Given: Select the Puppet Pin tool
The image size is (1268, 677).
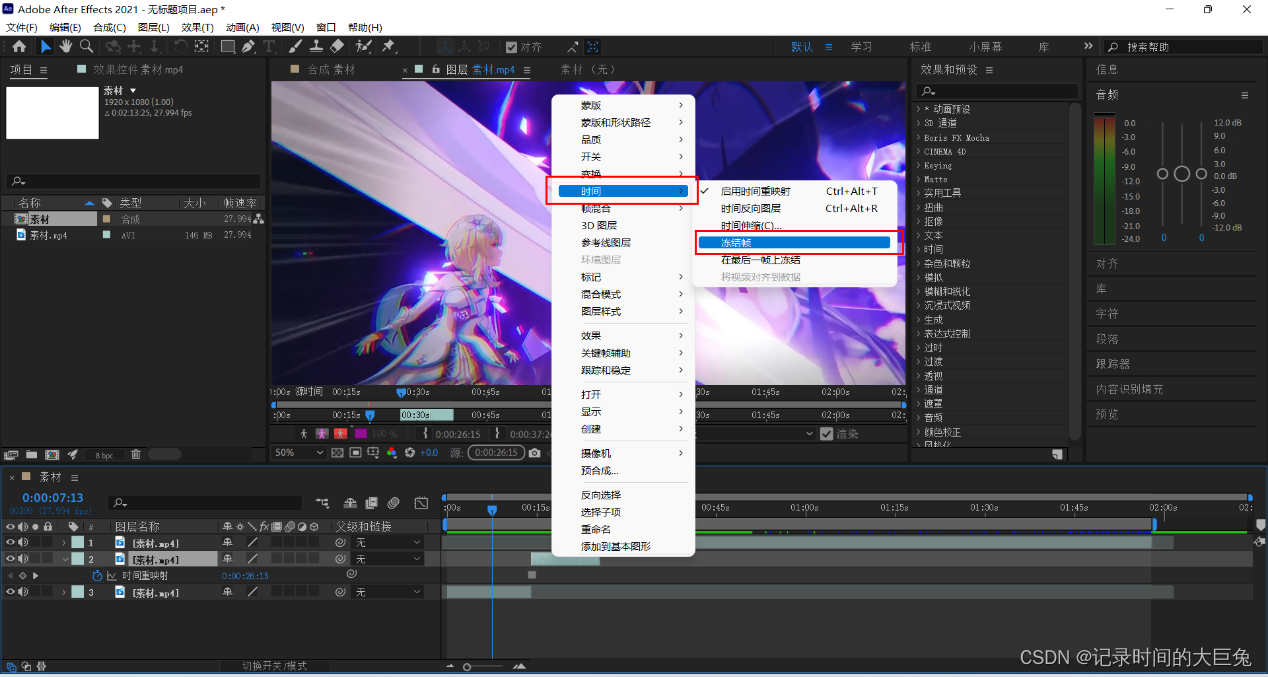Looking at the screenshot, I should tap(388, 47).
